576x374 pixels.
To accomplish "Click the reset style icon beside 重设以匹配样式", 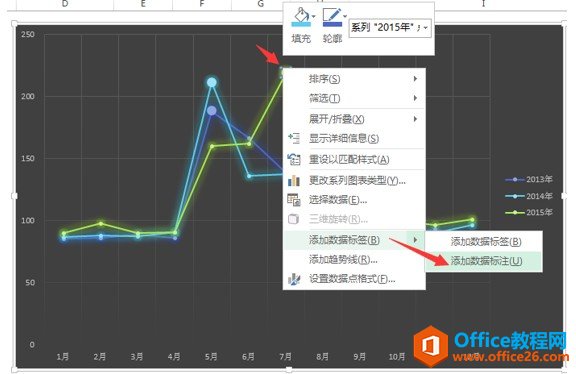I will (x=294, y=159).
